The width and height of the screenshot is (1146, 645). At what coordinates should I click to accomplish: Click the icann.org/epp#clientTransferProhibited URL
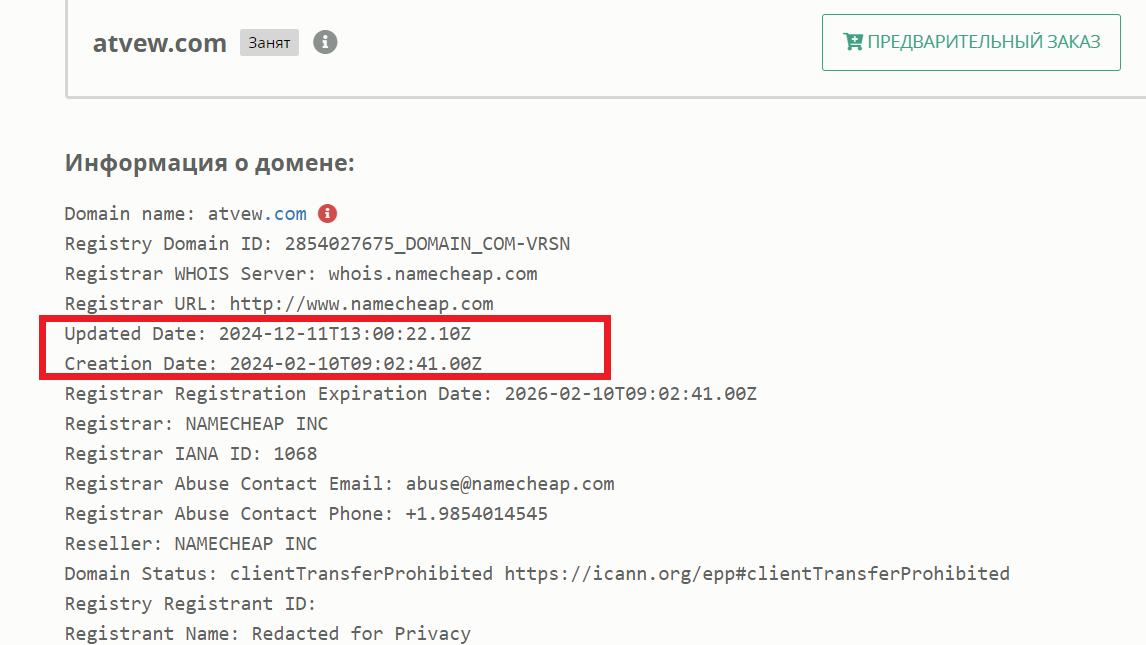coord(757,573)
